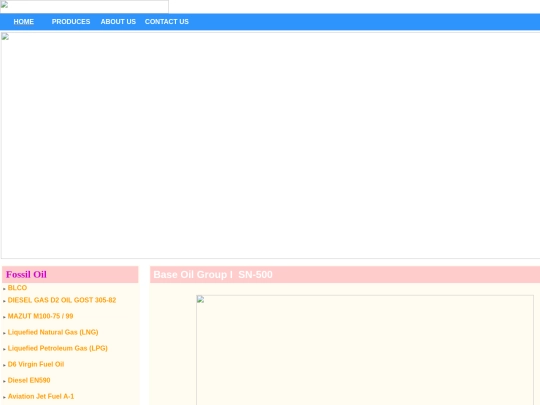Click the arrow bullet beside MAZUT M100-75 / 99

4,317
